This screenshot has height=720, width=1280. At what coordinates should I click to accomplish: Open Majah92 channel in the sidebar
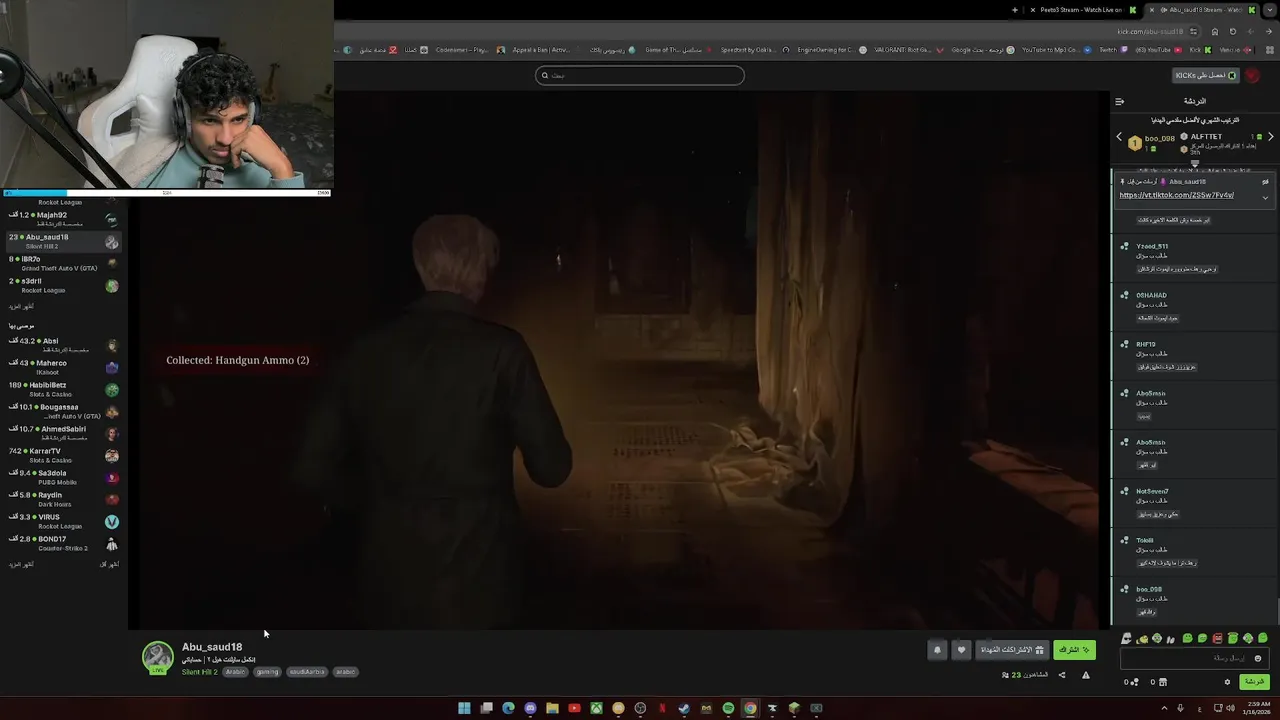pyautogui.click(x=64, y=219)
